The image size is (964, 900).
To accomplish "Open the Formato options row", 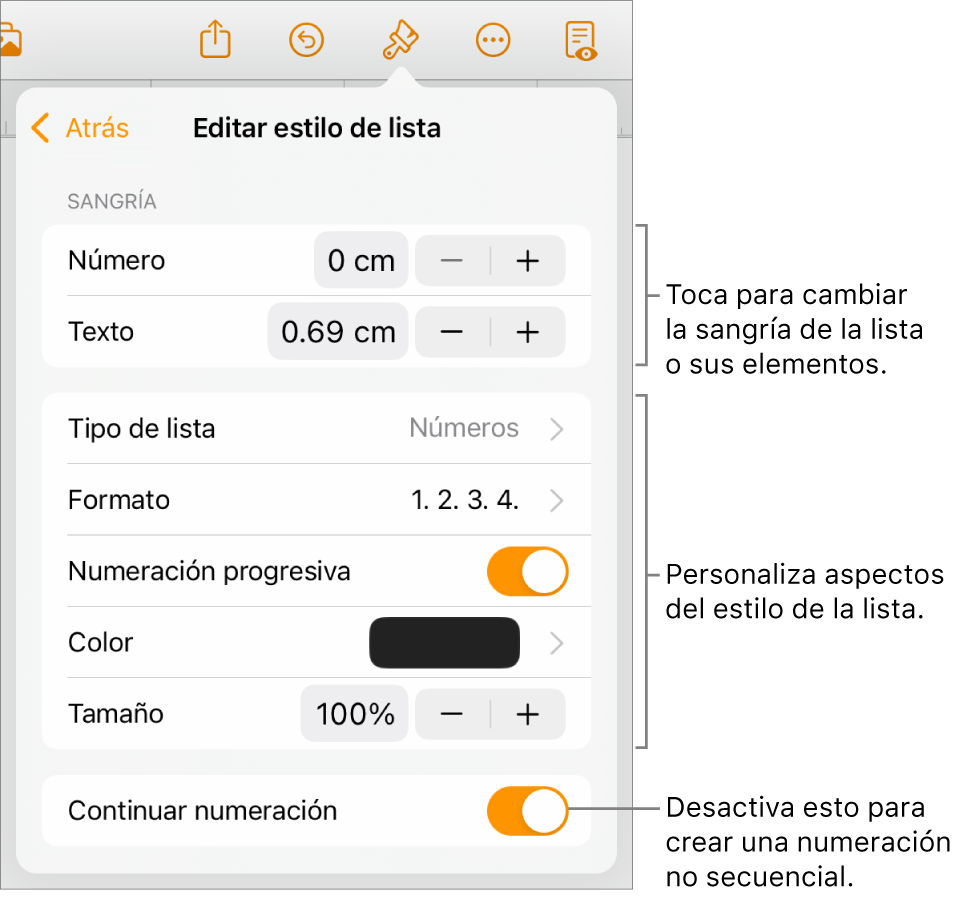I will coord(317,500).
